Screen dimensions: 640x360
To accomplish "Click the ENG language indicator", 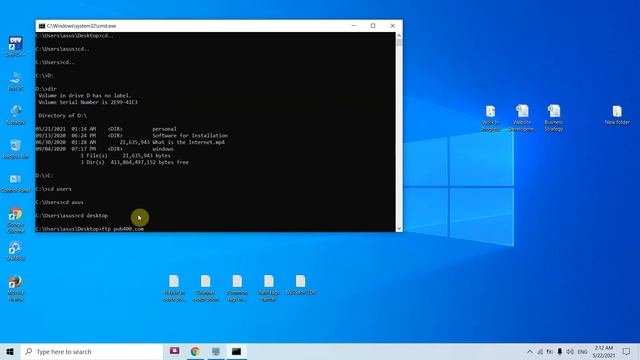I will click(582, 351).
